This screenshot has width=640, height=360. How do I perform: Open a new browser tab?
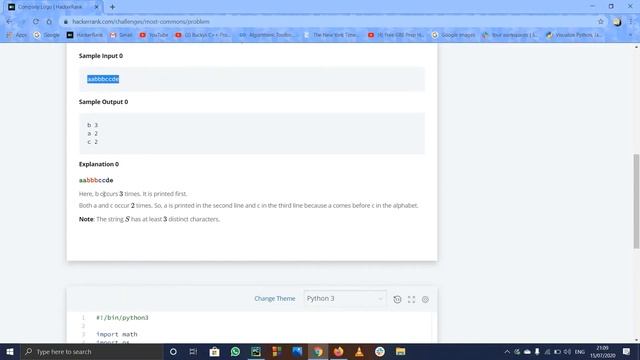pyautogui.click(x=112, y=7)
